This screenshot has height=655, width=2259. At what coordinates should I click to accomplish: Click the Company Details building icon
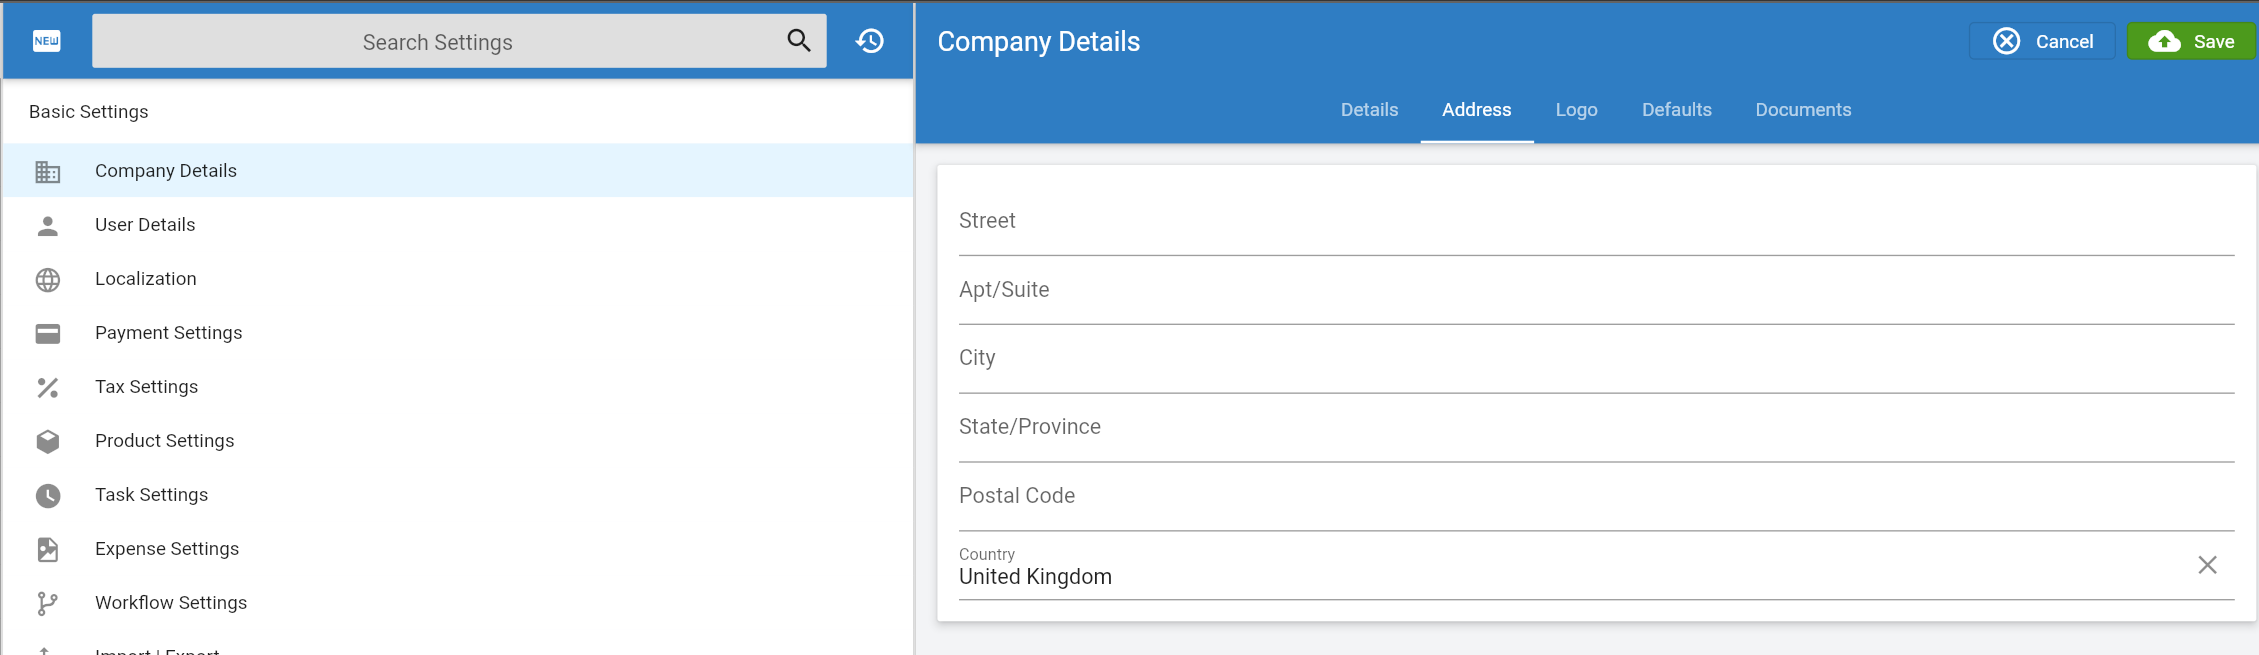(x=47, y=171)
